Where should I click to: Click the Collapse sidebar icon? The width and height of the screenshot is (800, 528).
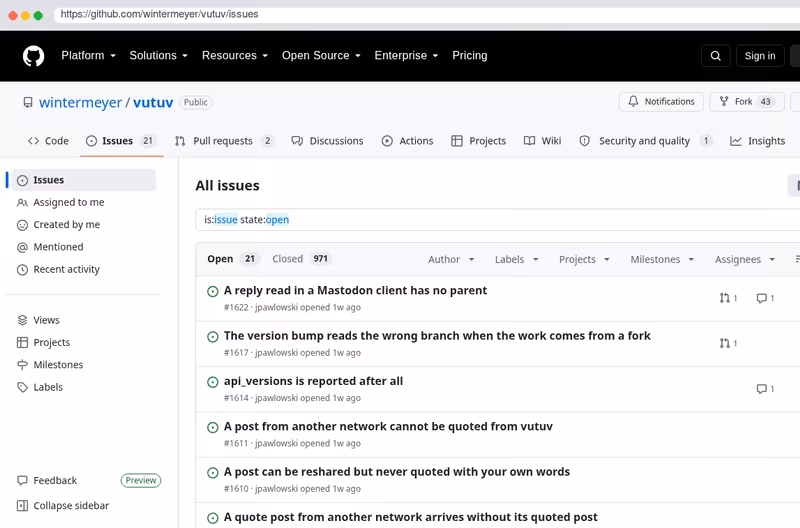[22, 506]
